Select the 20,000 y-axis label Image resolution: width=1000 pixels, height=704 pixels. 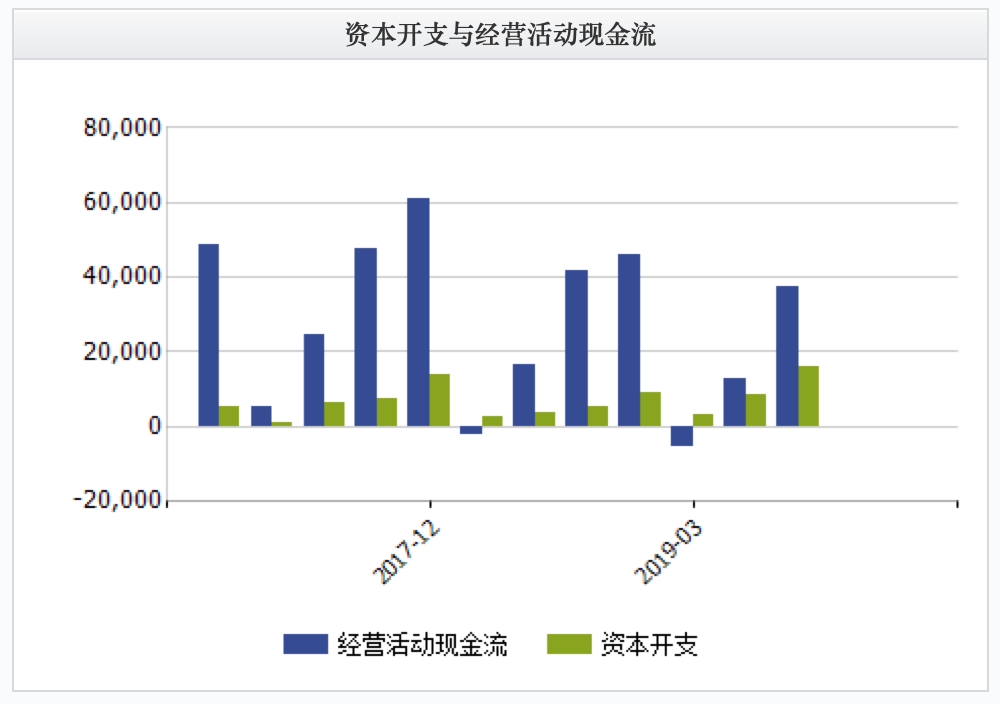click(x=123, y=352)
